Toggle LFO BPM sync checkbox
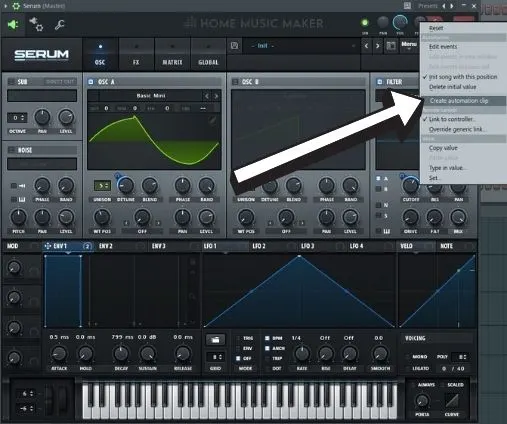Screen dimensions: 507x424 click(267, 338)
